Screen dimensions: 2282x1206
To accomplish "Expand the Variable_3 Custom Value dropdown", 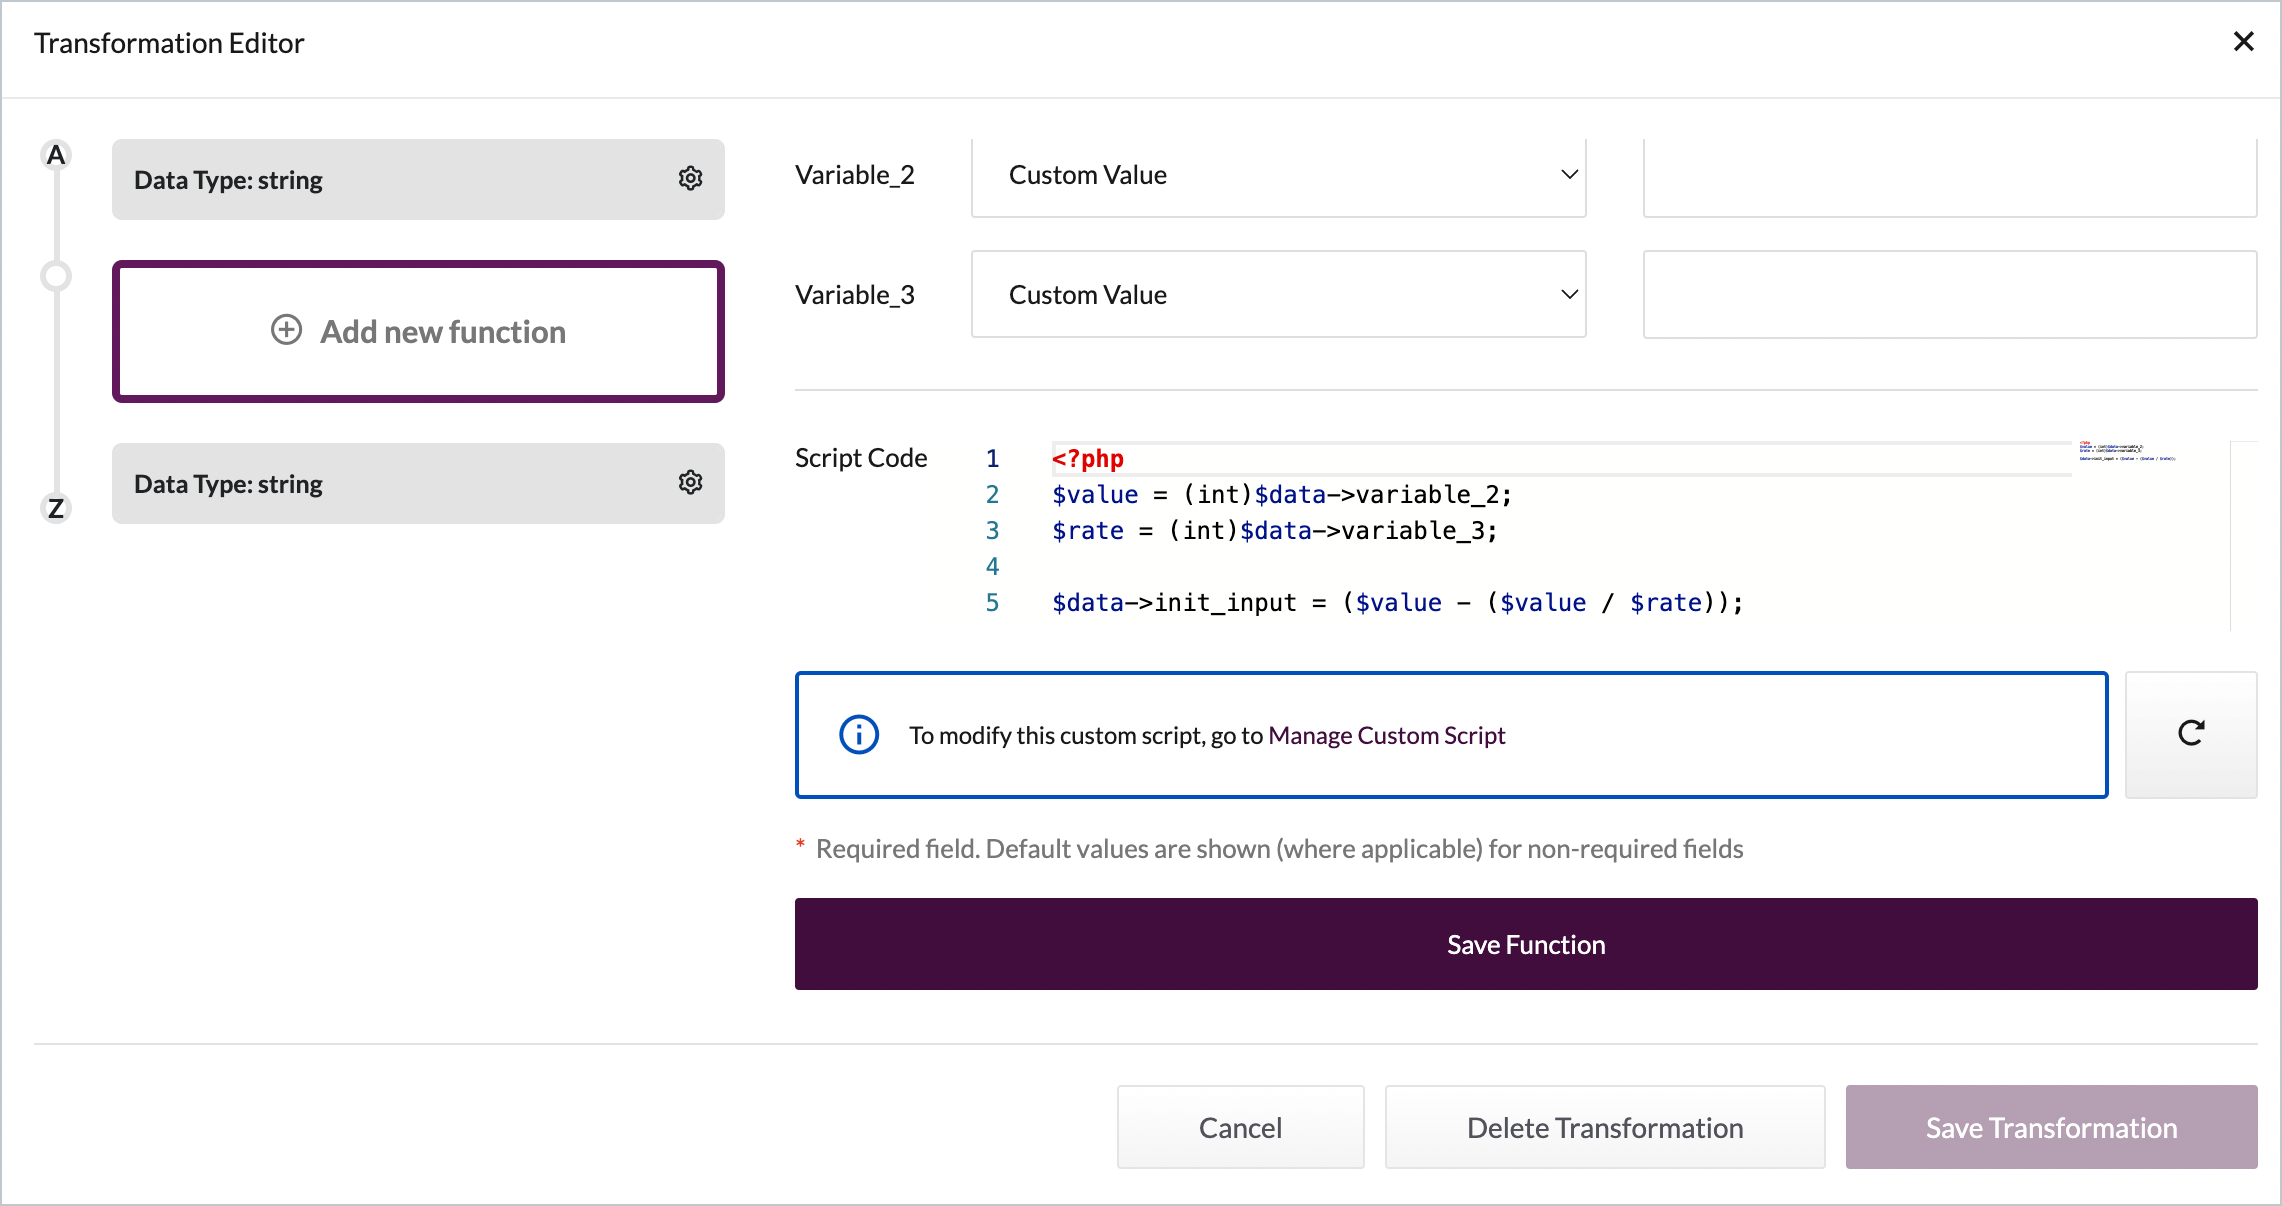I will coord(1278,295).
